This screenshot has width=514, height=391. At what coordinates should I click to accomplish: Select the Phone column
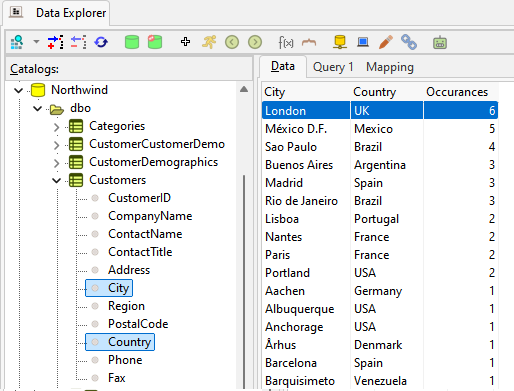pyautogui.click(x=125, y=360)
